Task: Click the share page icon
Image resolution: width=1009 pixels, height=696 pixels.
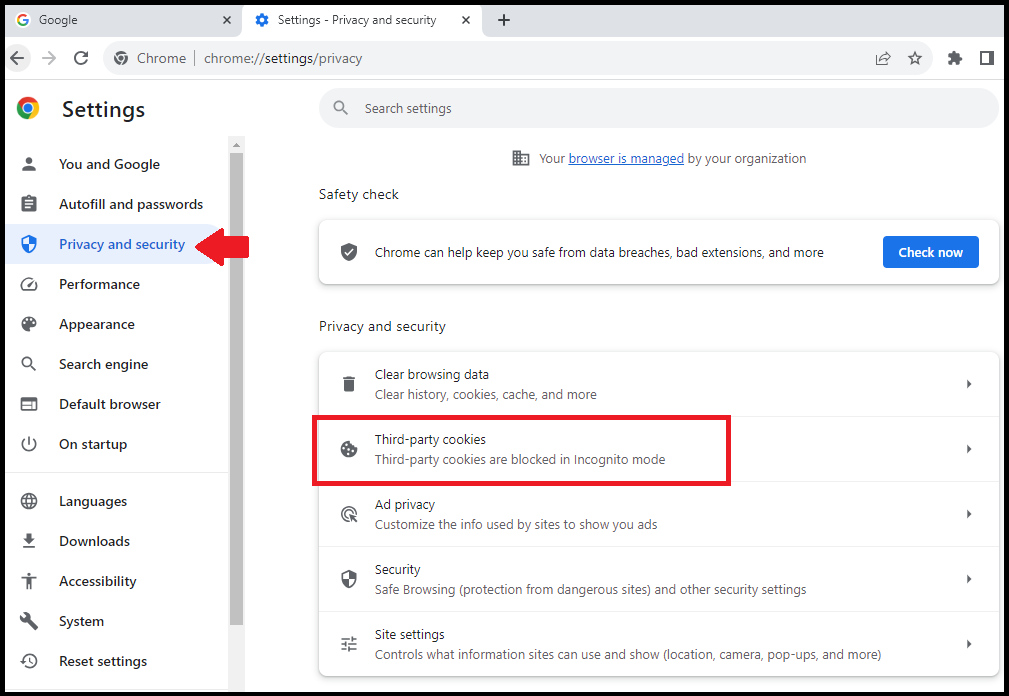Action: click(883, 58)
